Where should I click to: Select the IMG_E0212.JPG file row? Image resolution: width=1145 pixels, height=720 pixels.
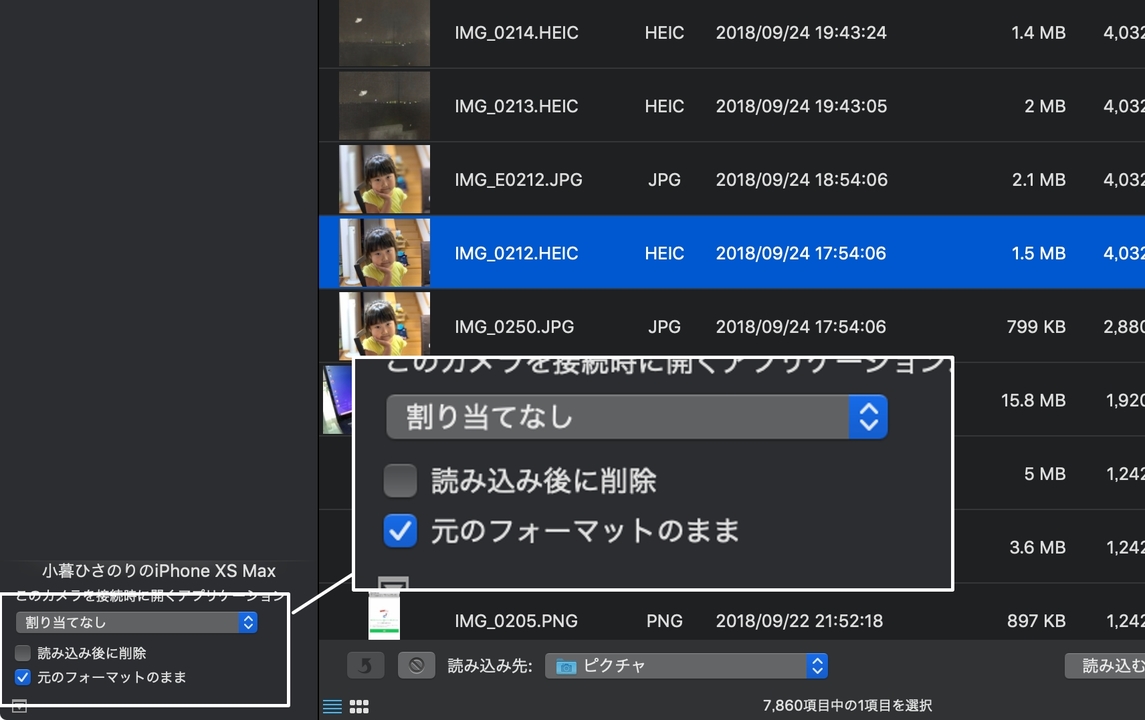[x=732, y=179]
